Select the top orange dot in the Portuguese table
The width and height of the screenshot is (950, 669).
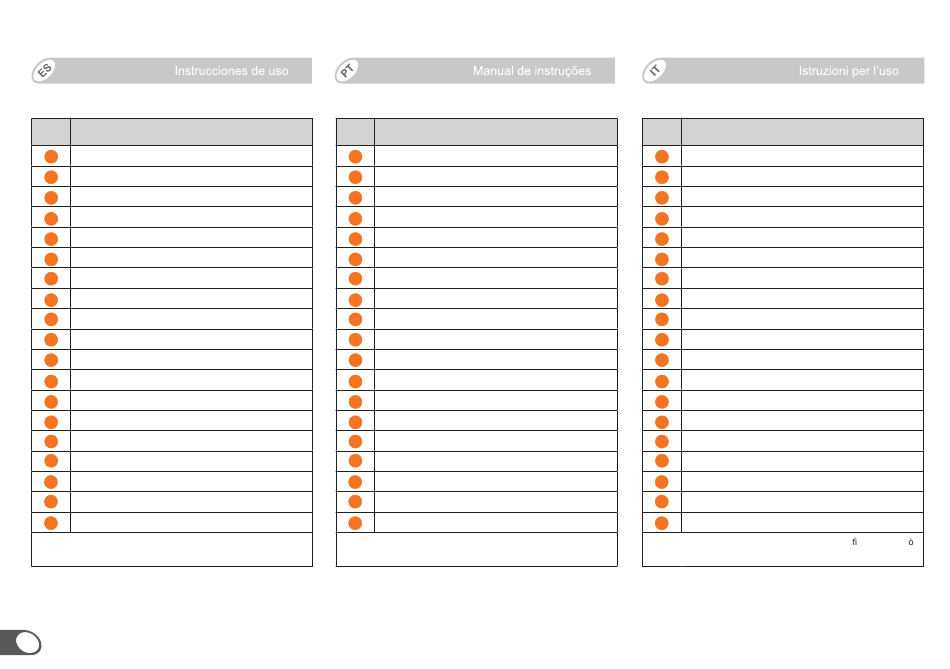[356, 157]
